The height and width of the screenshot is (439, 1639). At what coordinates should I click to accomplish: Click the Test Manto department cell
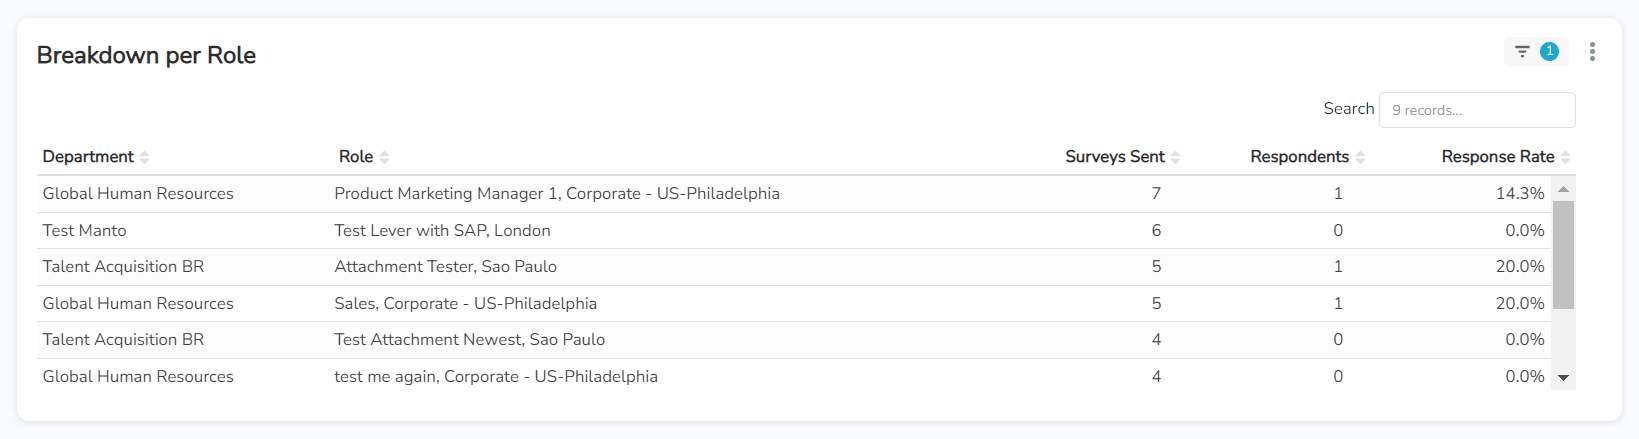[85, 231]
